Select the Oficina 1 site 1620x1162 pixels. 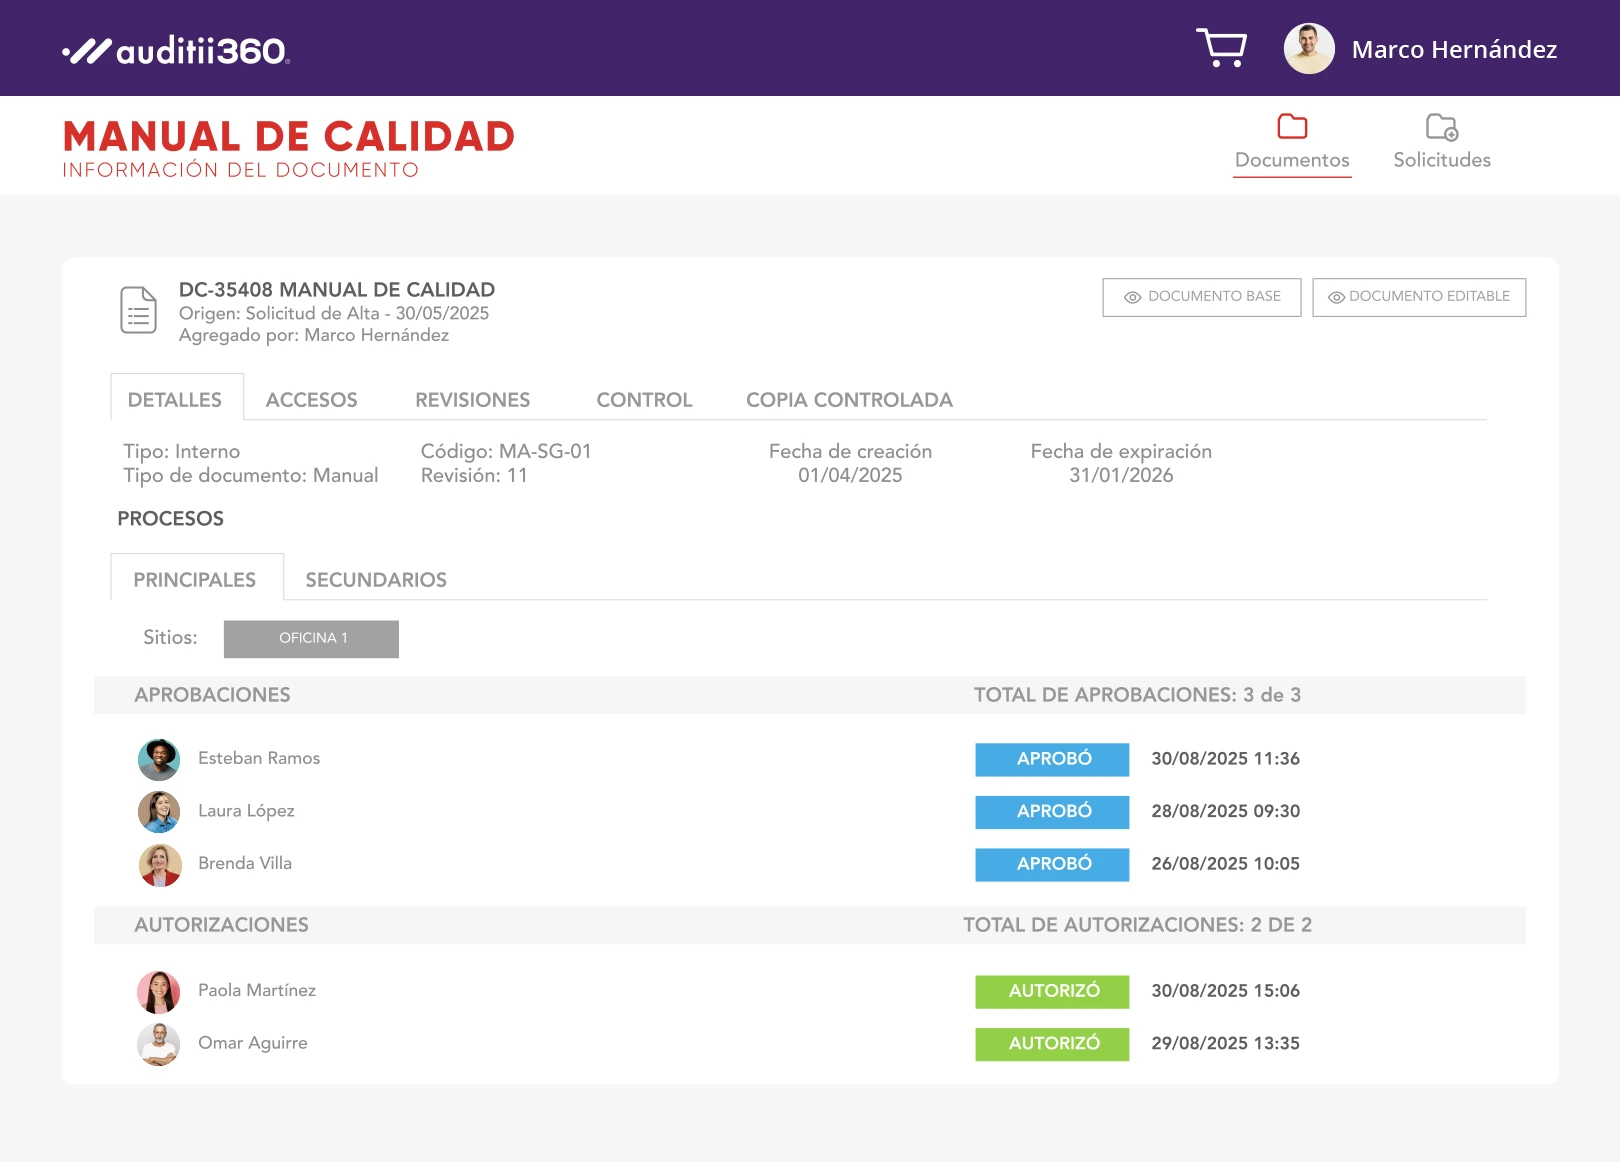pos(311,639)
